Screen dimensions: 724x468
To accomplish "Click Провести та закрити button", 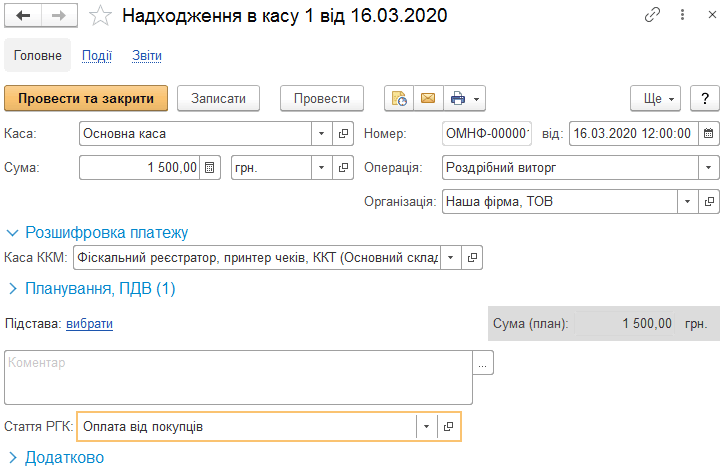I will (x=86, y=98).
